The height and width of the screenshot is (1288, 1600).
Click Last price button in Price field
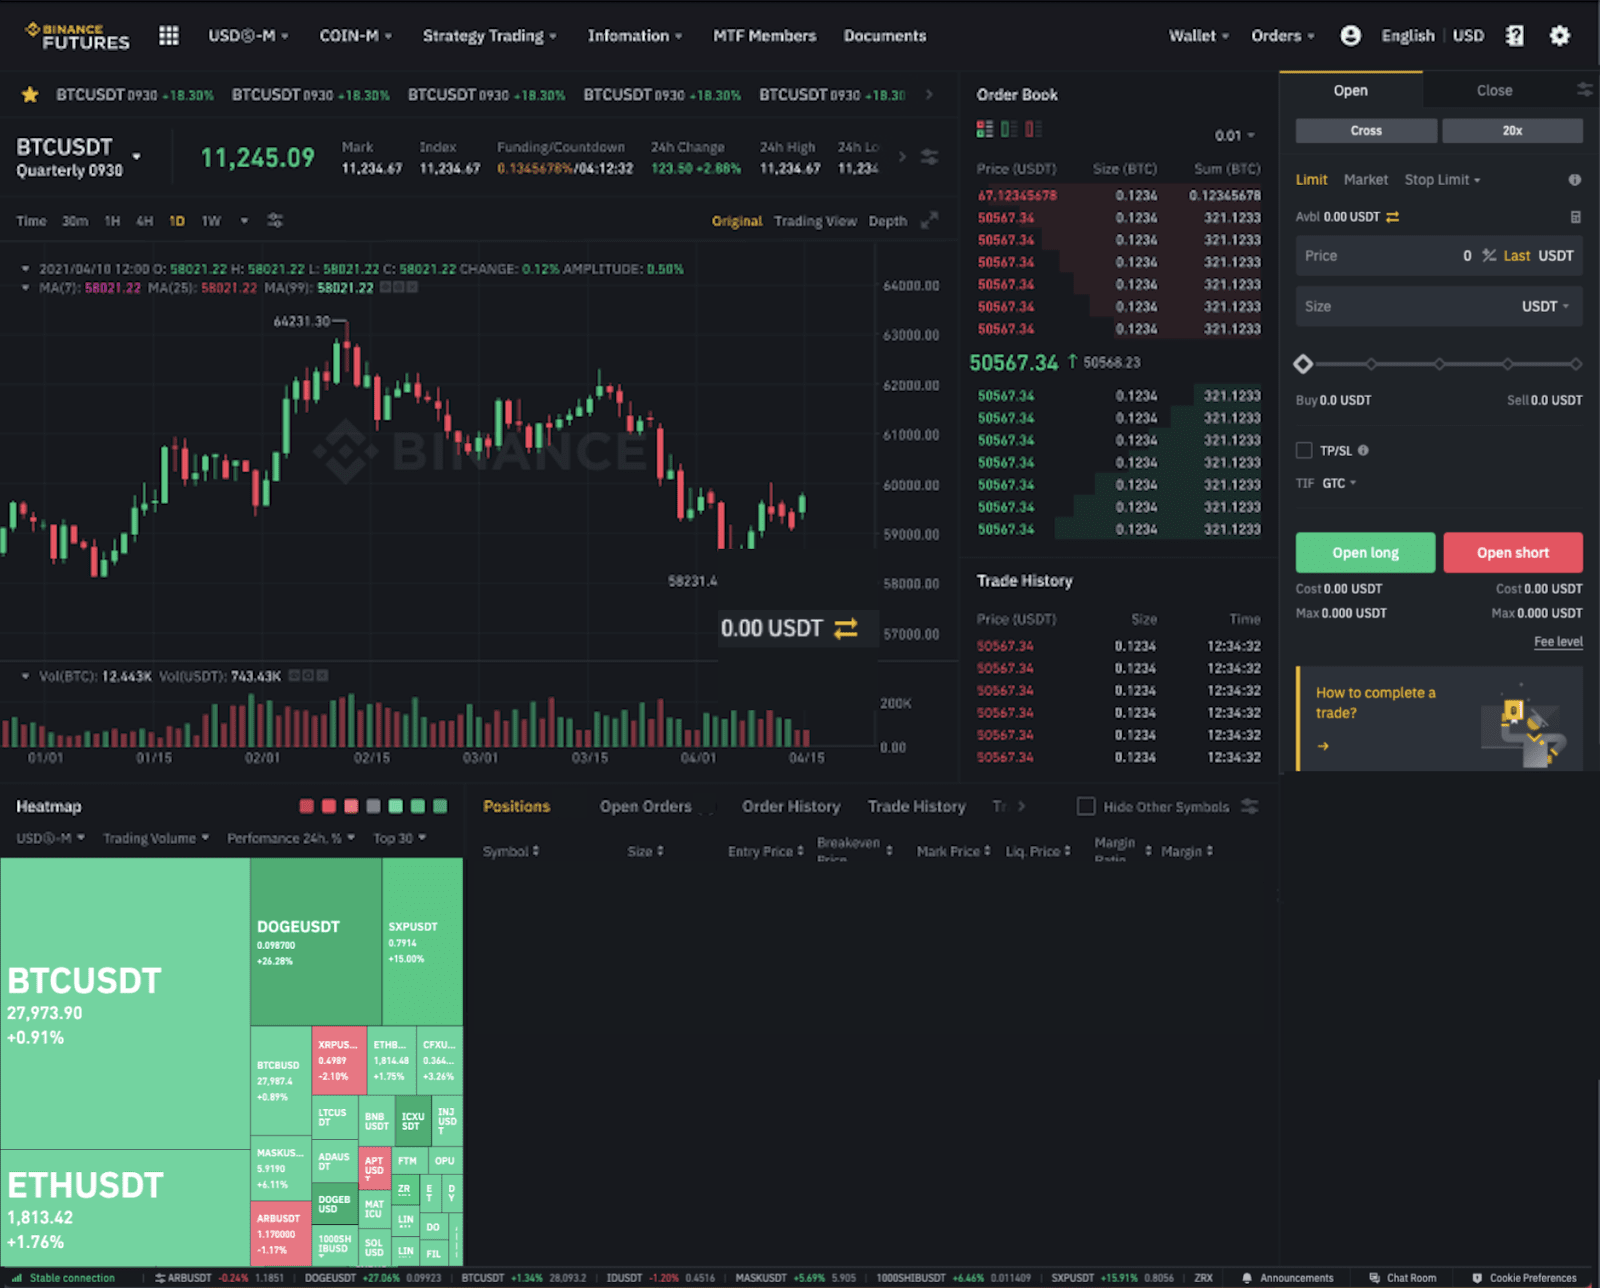point(1516,256)
